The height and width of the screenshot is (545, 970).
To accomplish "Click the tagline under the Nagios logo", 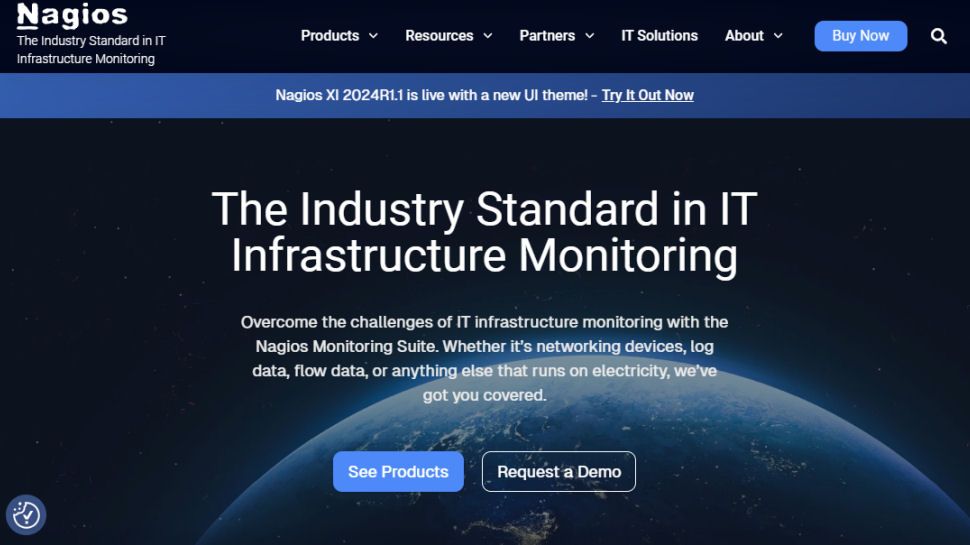I will click(x=91, y=49).
